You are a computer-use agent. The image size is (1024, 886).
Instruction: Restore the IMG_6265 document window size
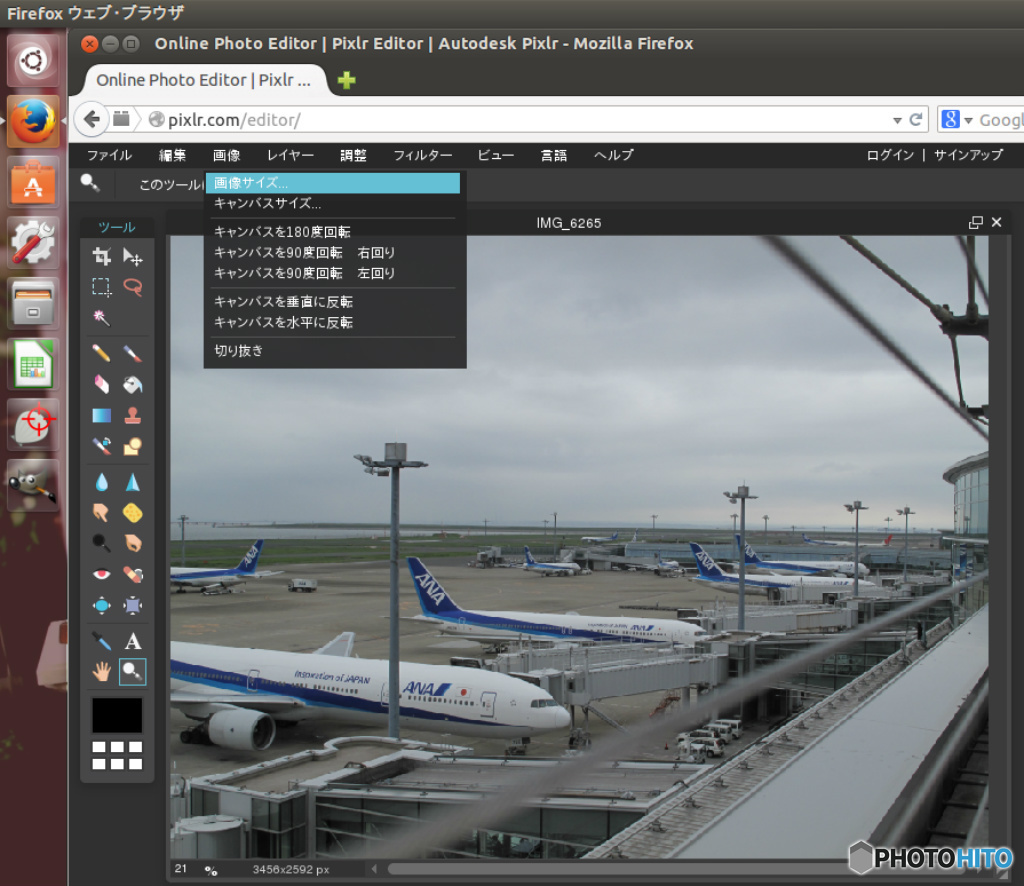pos(976,223)
